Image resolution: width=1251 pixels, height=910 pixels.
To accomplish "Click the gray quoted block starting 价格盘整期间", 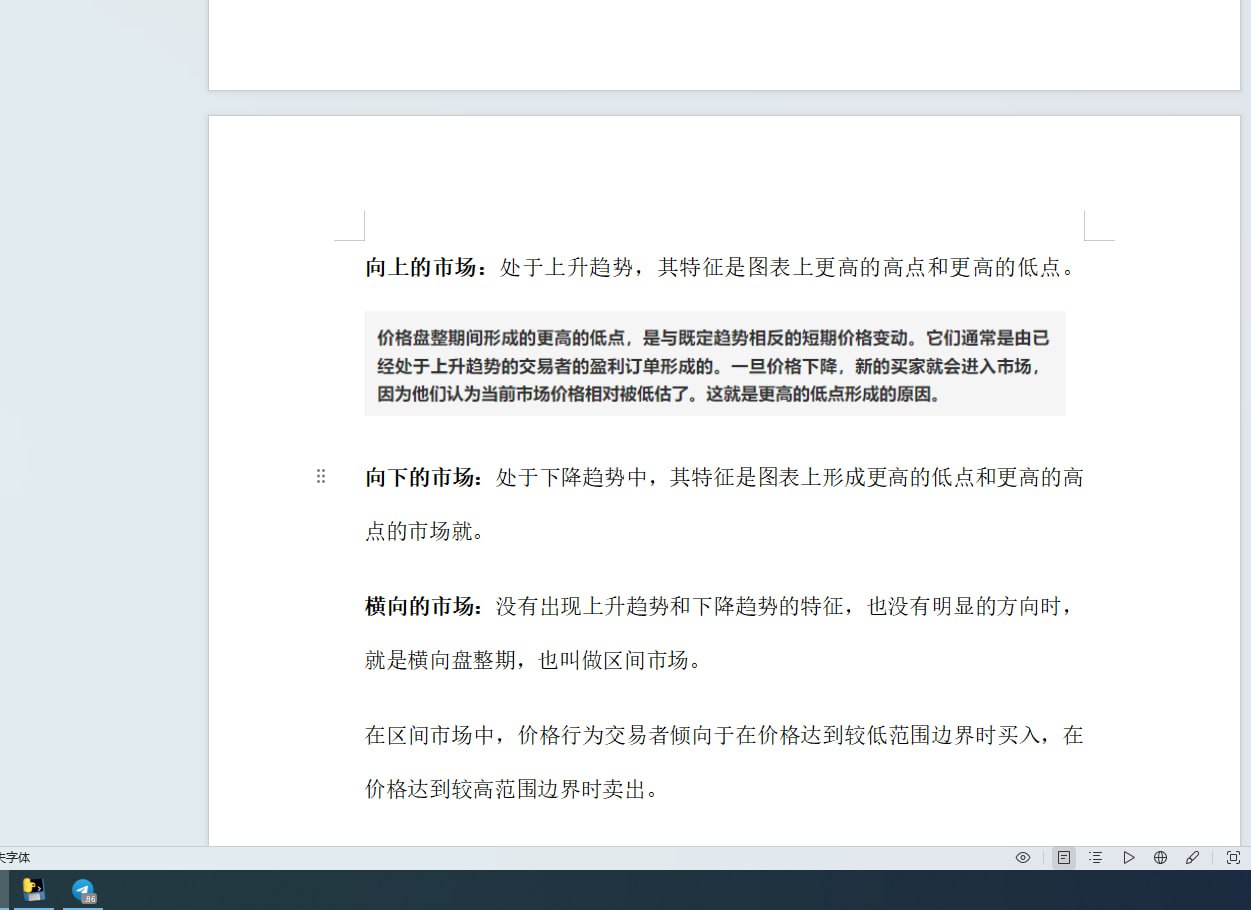I will pos(713,366).
